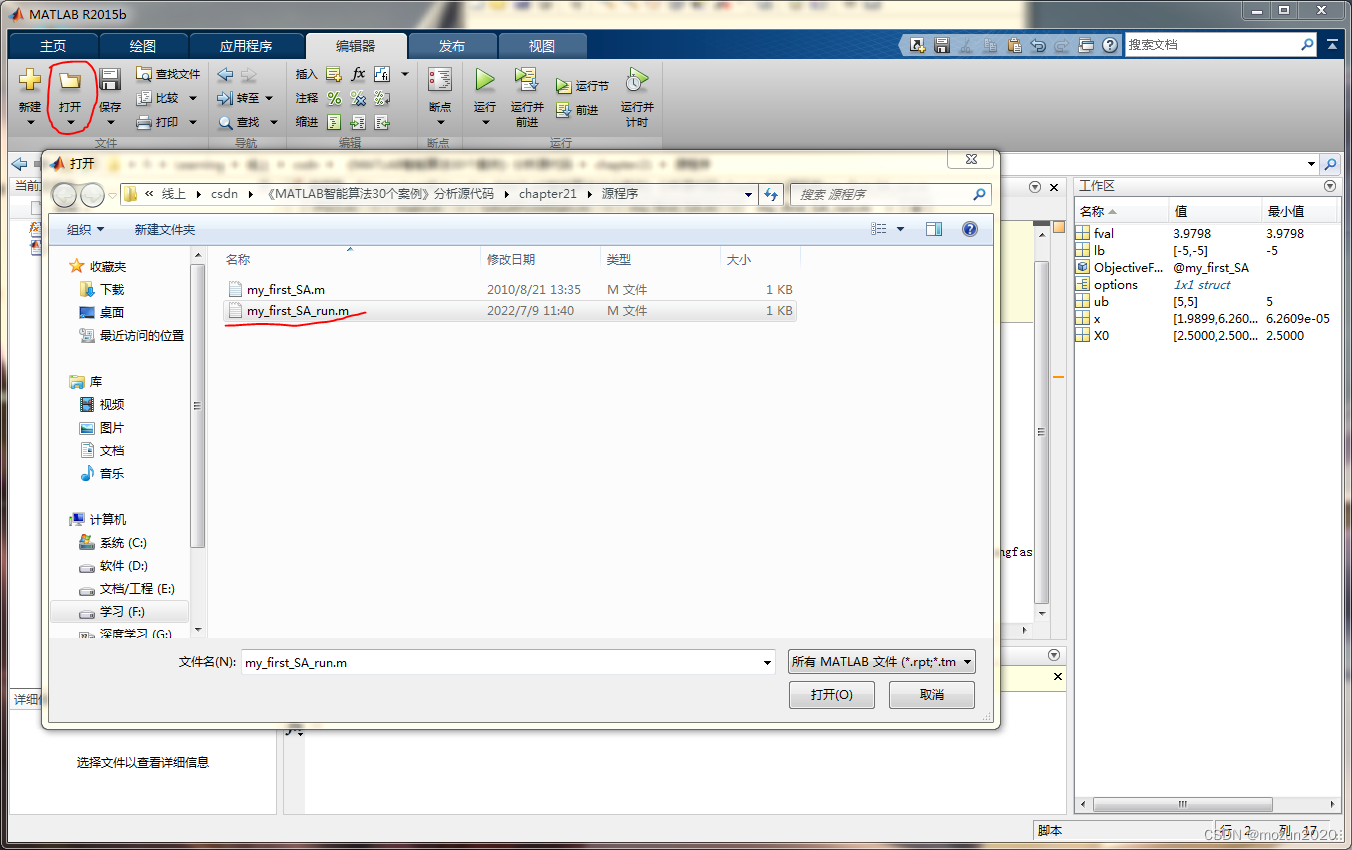1352x850 pixels.
Task: Click the 文件名 input field
Action: (x=500, y=662)
